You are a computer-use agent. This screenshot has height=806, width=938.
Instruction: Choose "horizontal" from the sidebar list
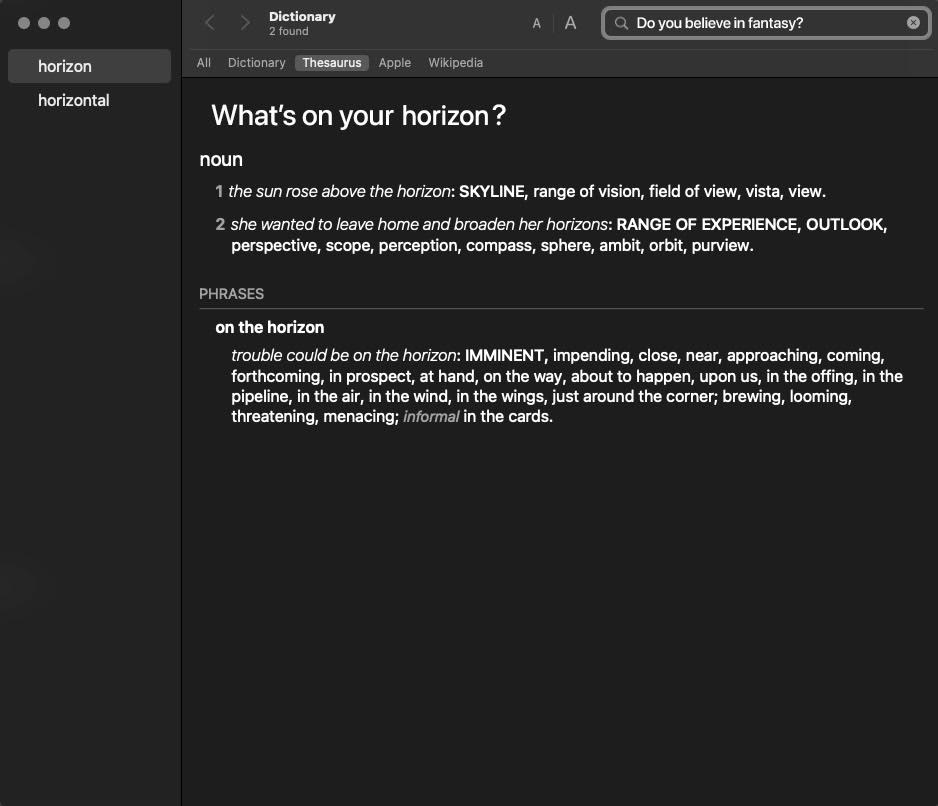(x=74, y=100)
